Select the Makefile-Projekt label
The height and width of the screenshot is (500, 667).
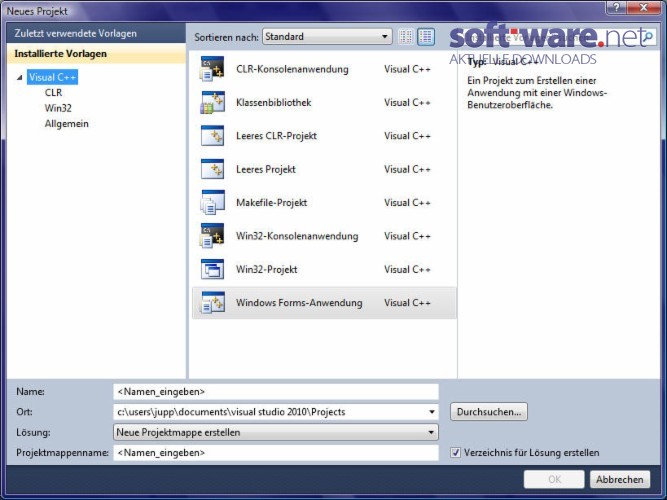(271, 203)
